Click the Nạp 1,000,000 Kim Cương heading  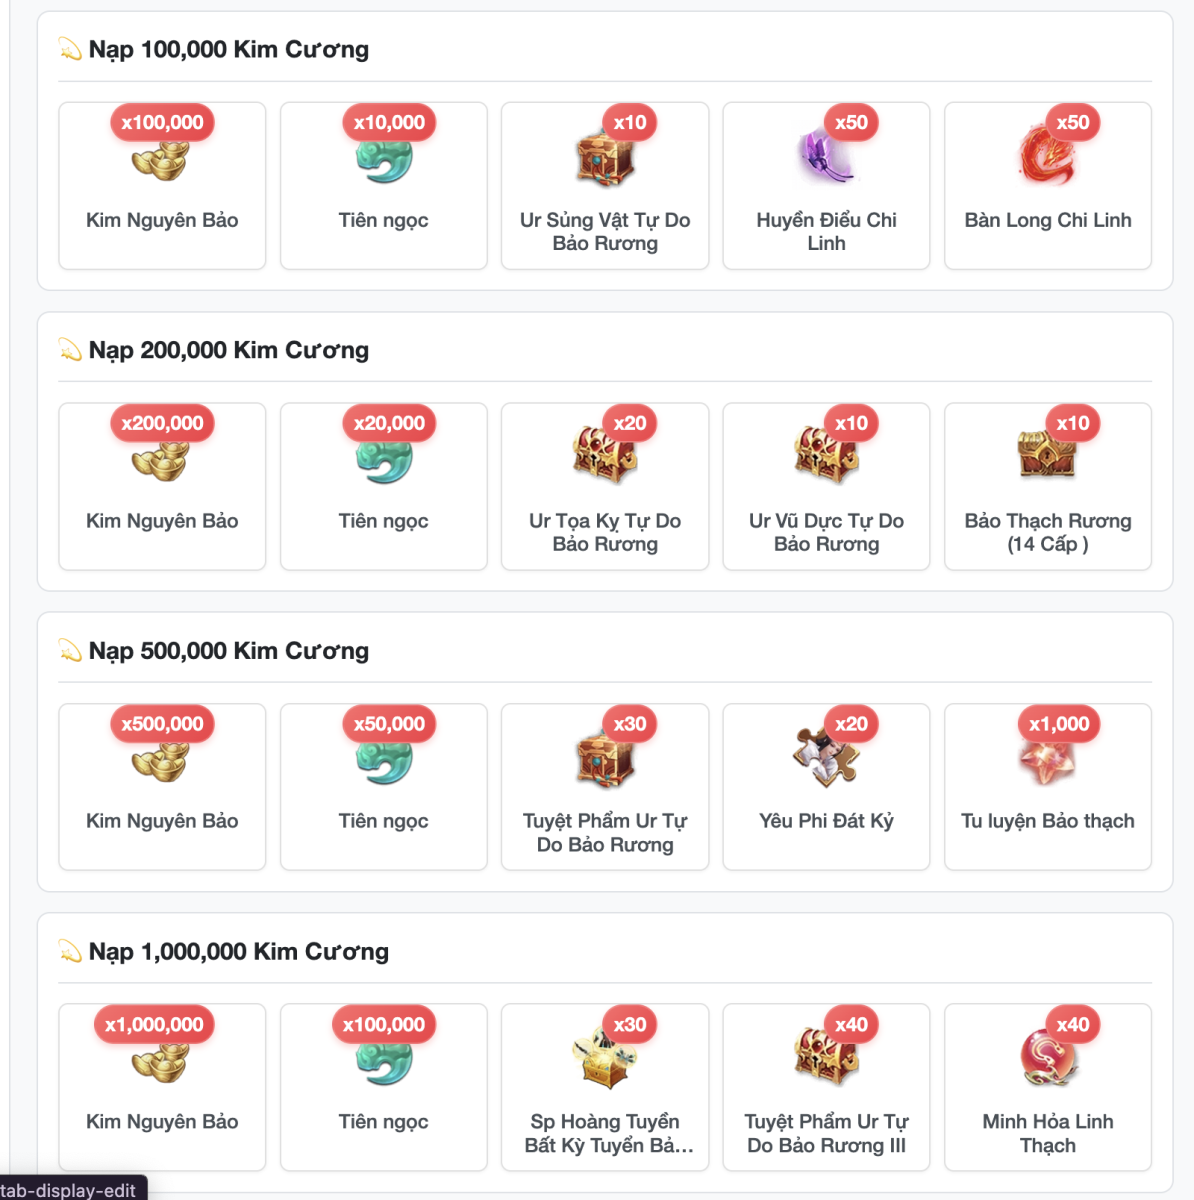click(239, 951)
